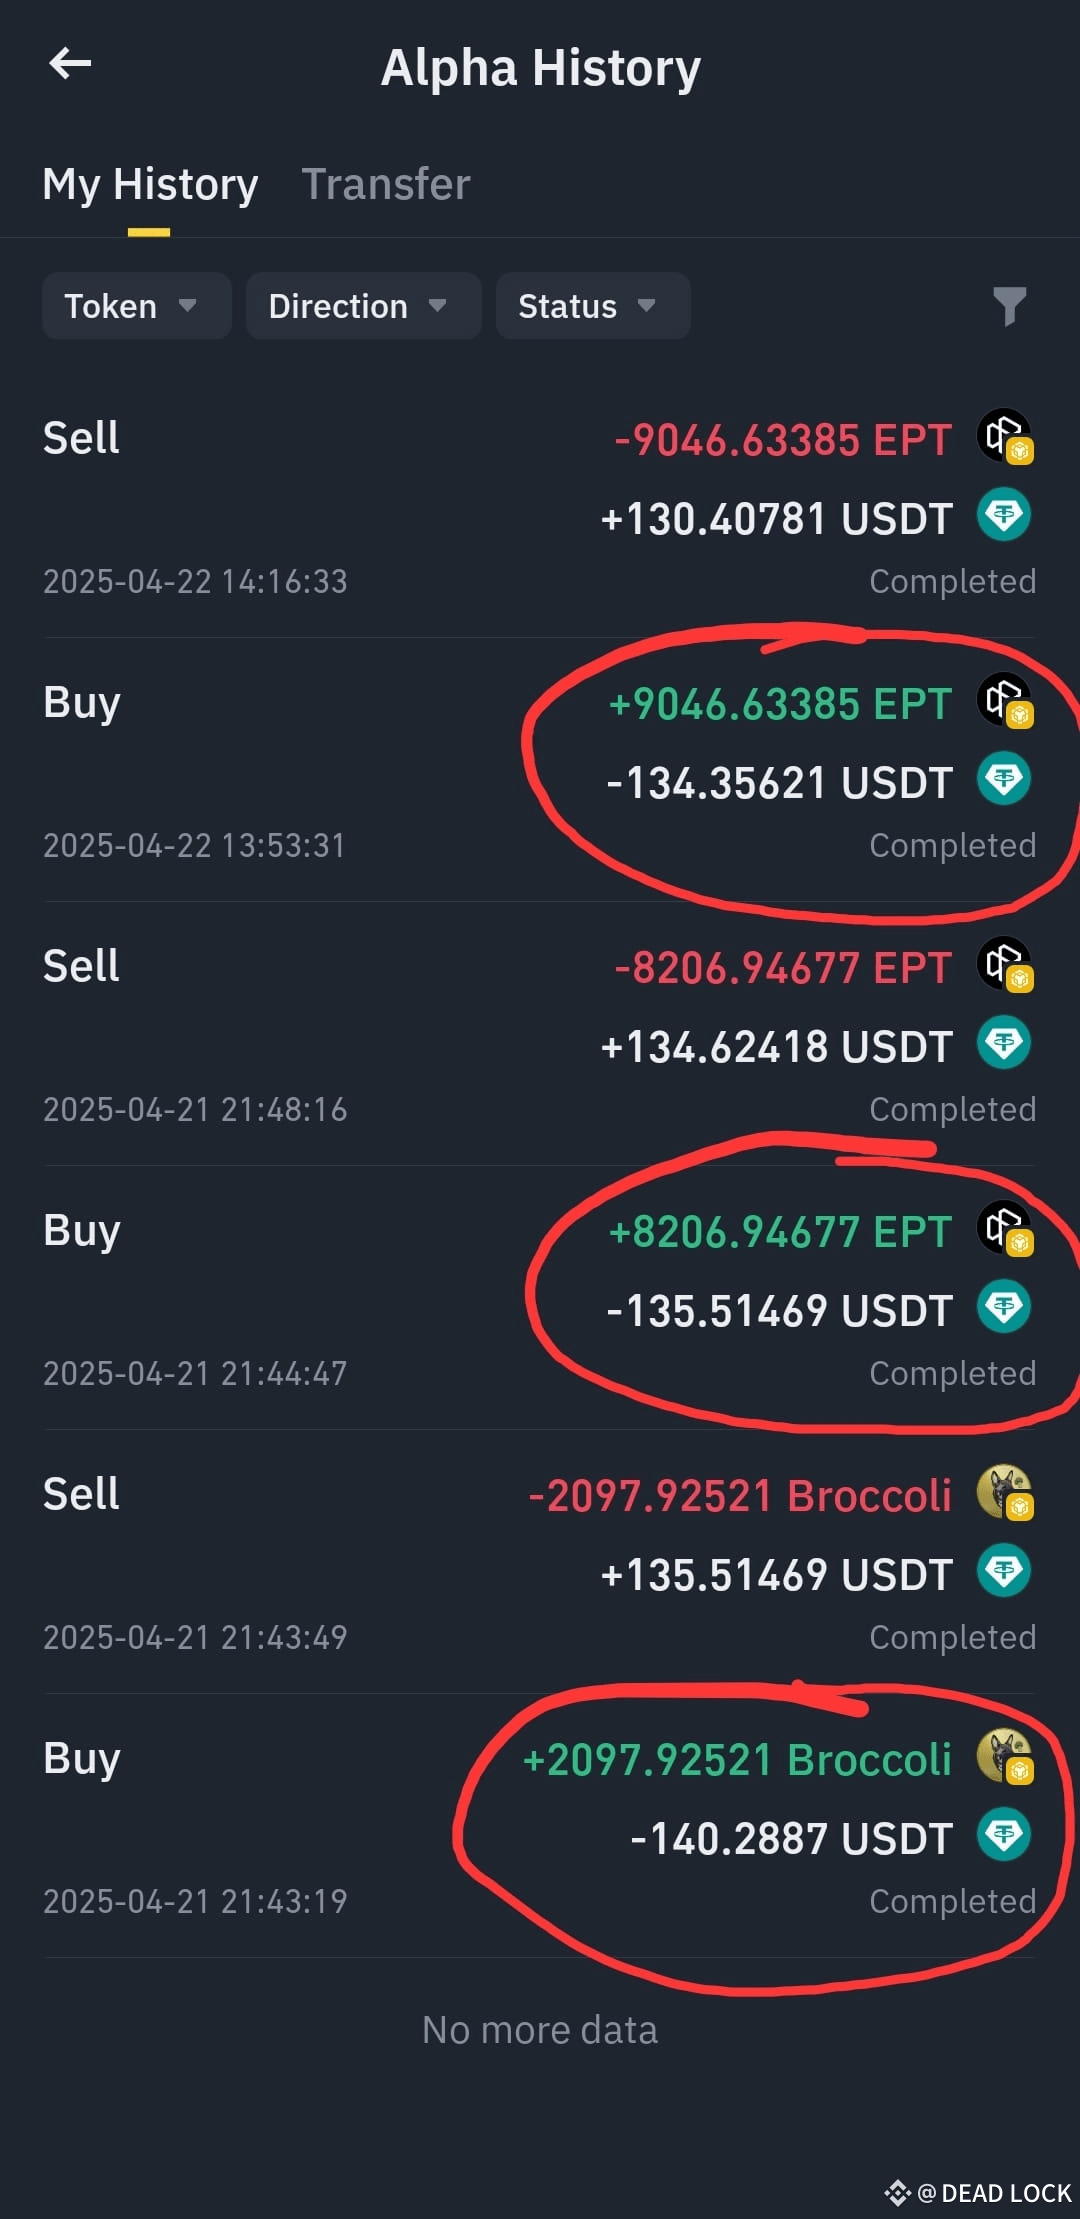The image size is (1080, 2219).
Task: Open Sell entry dated 2025-04-22 14:16:33
Action: (x=540, y=507)
